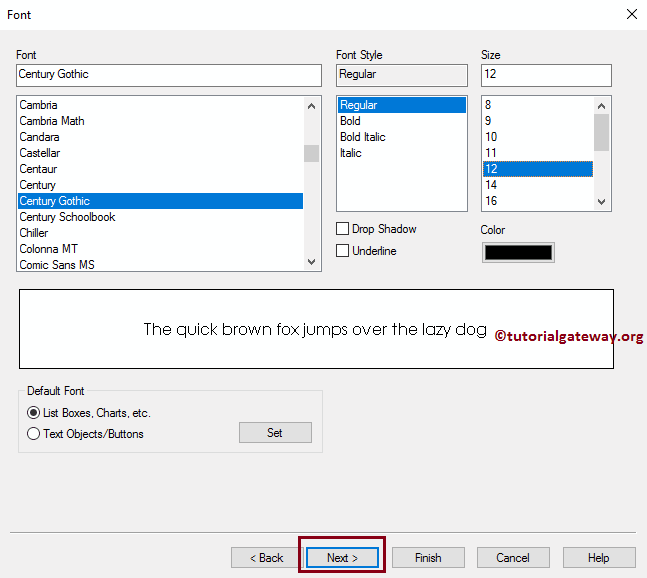The width and height of the screenshot is (647, 578).
Task: Select the Chiller font
Action: [x=161, y=233]
